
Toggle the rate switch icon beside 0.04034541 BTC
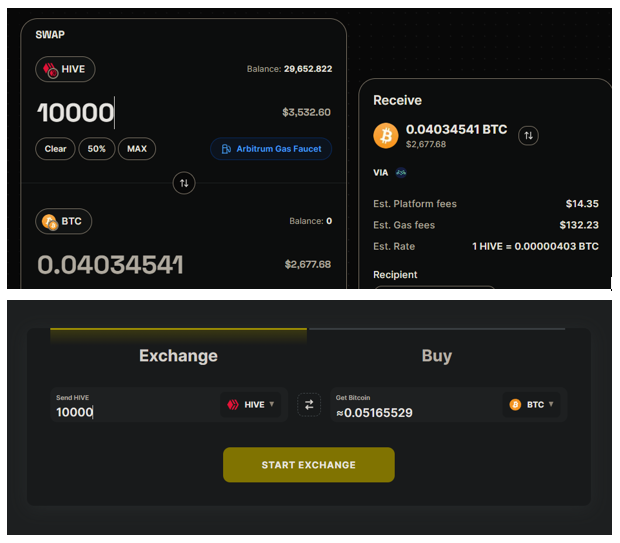click(x=528, y=136)
